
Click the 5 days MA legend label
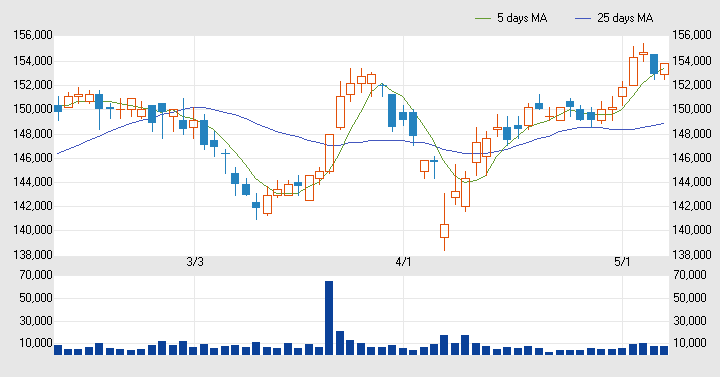pyautogui.click(x=522, y=18)
